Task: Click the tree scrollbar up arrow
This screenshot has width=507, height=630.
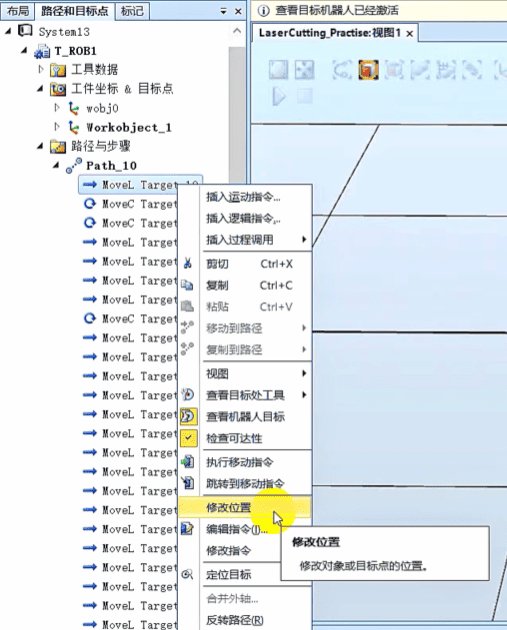Action: pyautogui.click(x=237, y=31)
